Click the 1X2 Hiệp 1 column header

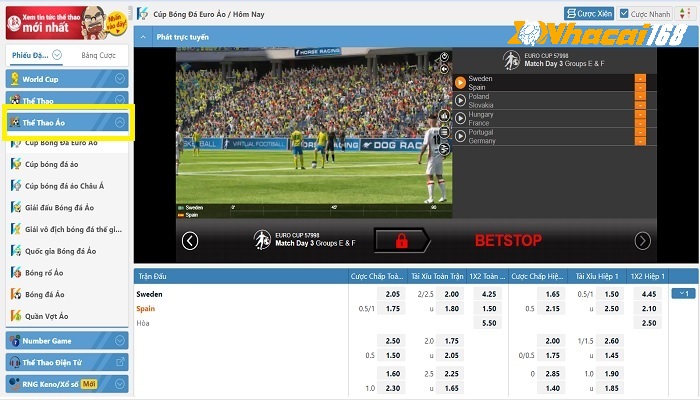point(647,276)
